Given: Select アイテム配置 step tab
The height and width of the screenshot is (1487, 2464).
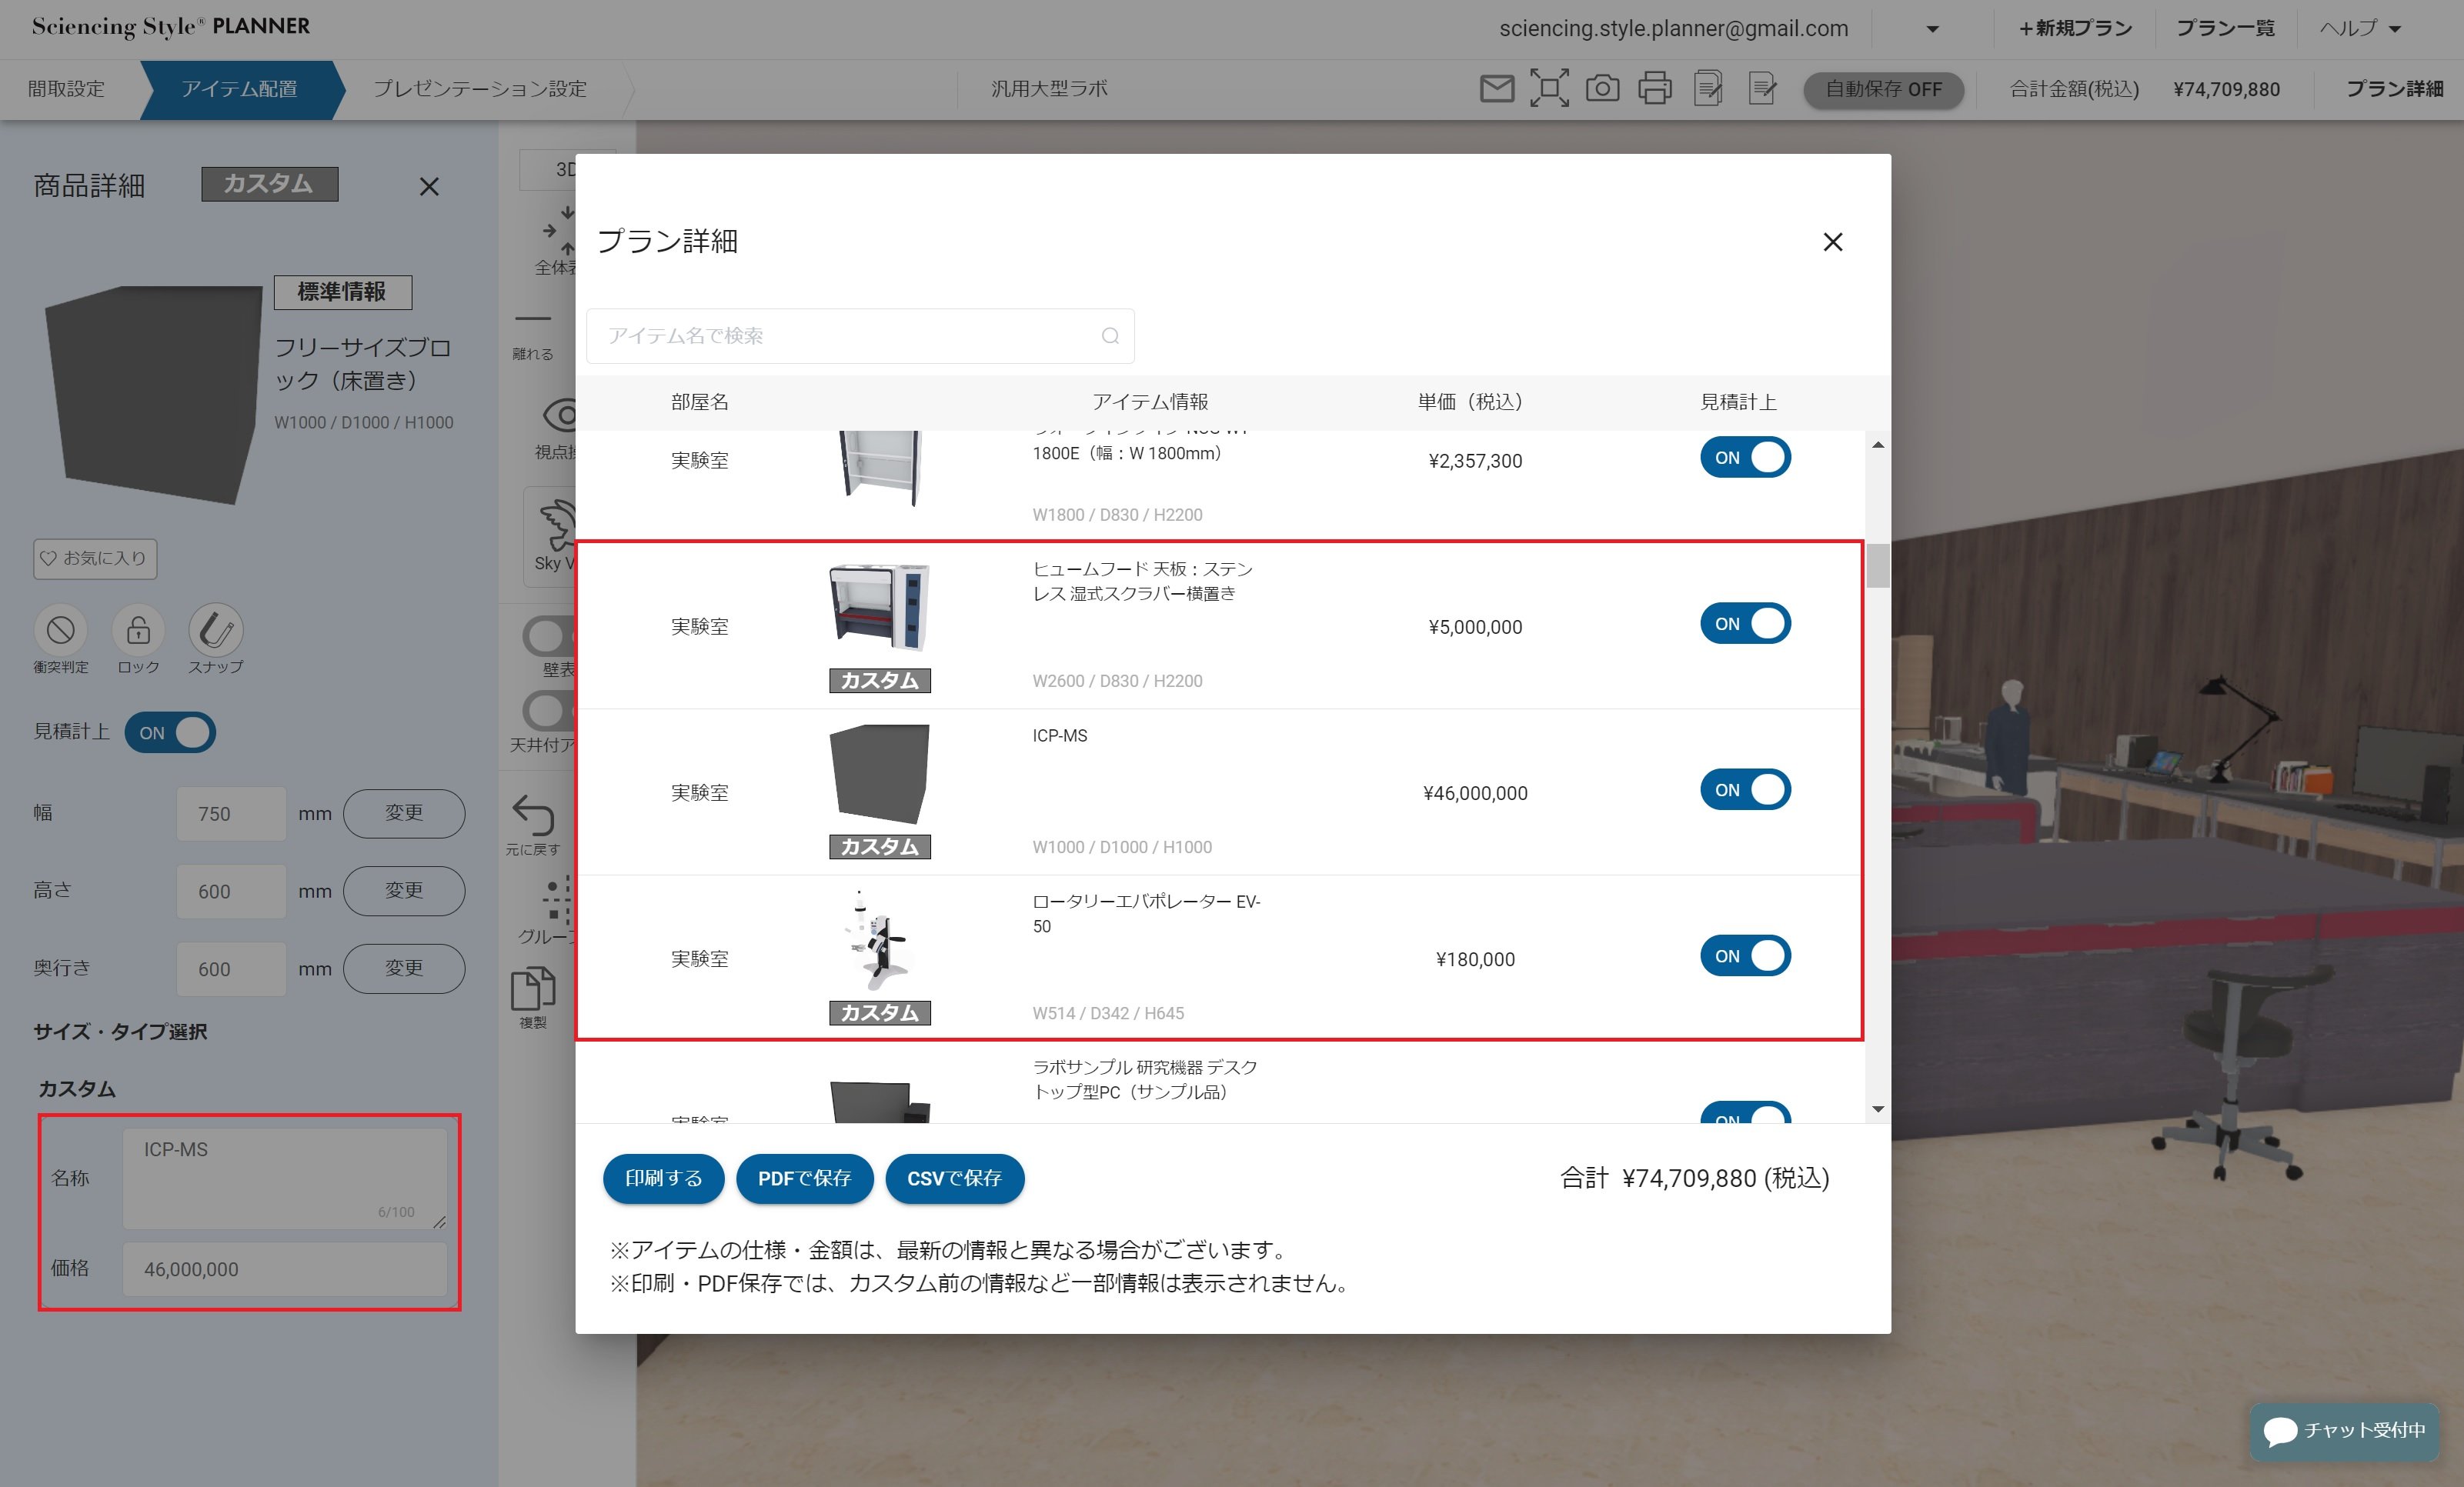Looking at the screenshot, I should tap(239, 89).
